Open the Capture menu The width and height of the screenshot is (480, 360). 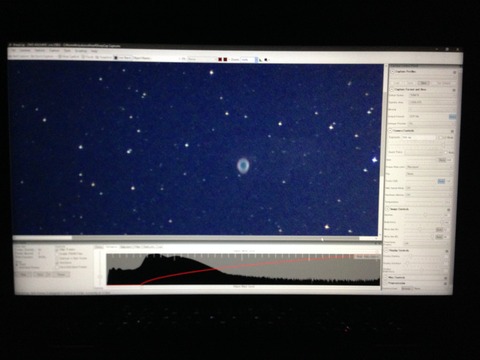click(x=54, y=51)
